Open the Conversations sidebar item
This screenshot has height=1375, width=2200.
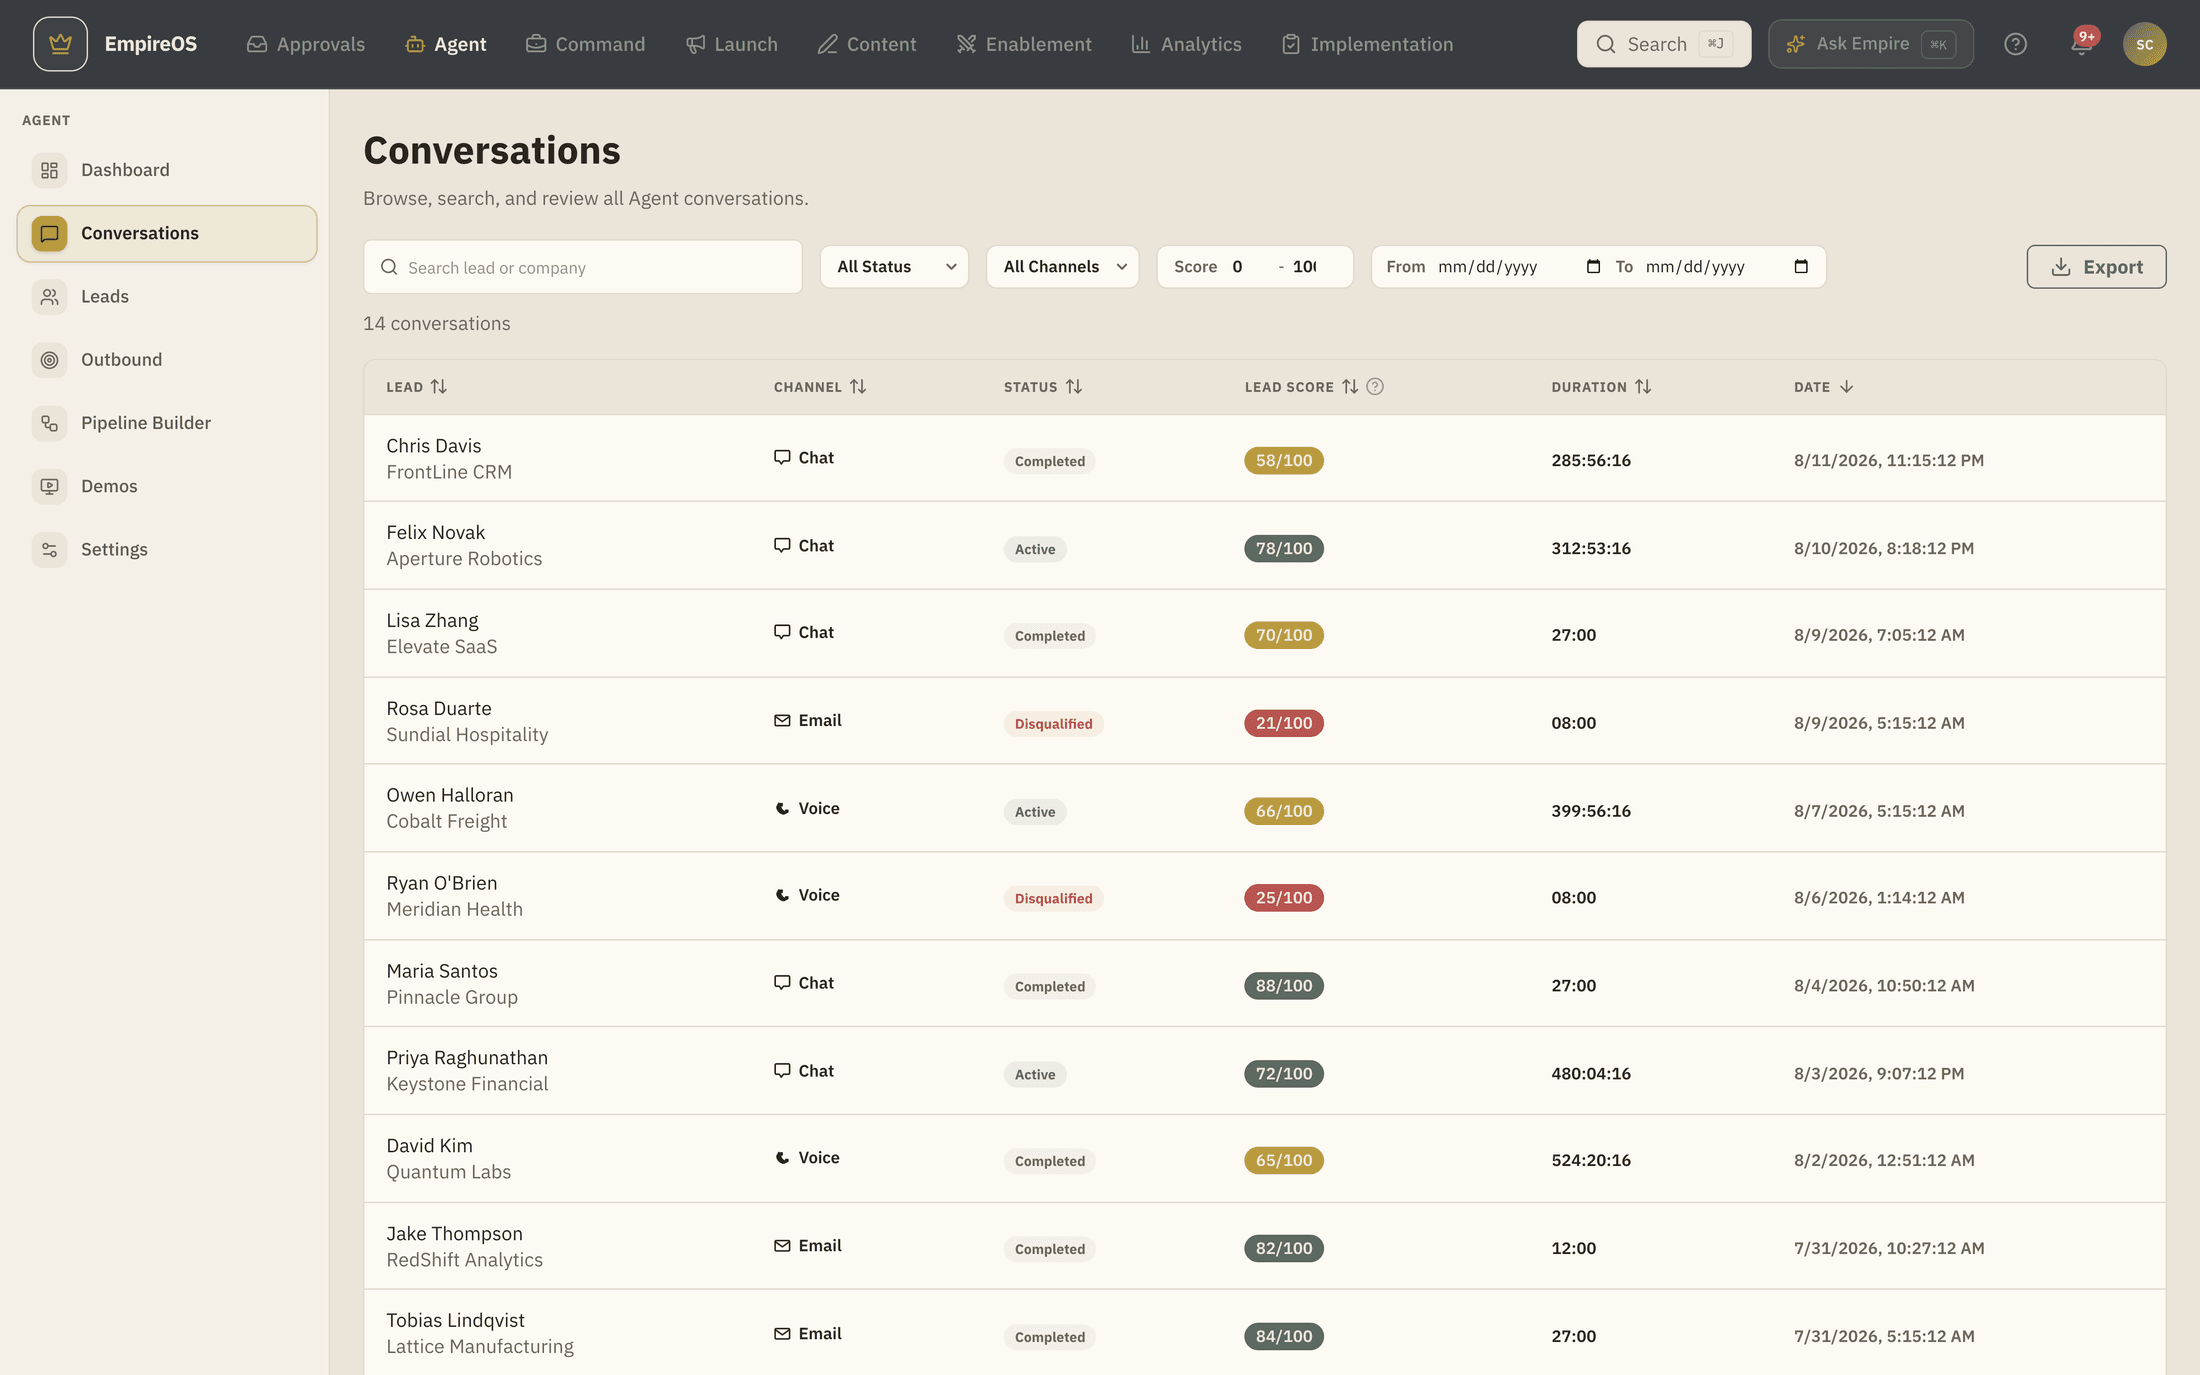click(x=167, y=234)
